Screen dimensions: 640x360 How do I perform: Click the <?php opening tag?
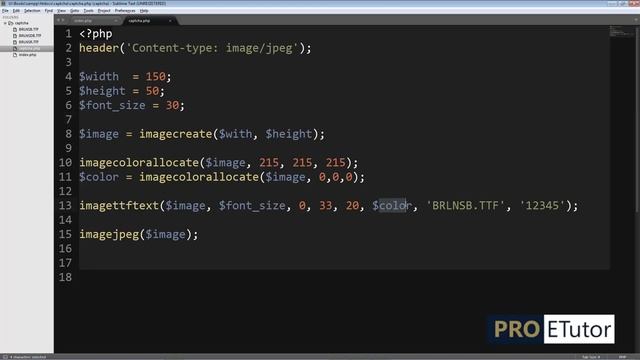[x=96, y=34]
